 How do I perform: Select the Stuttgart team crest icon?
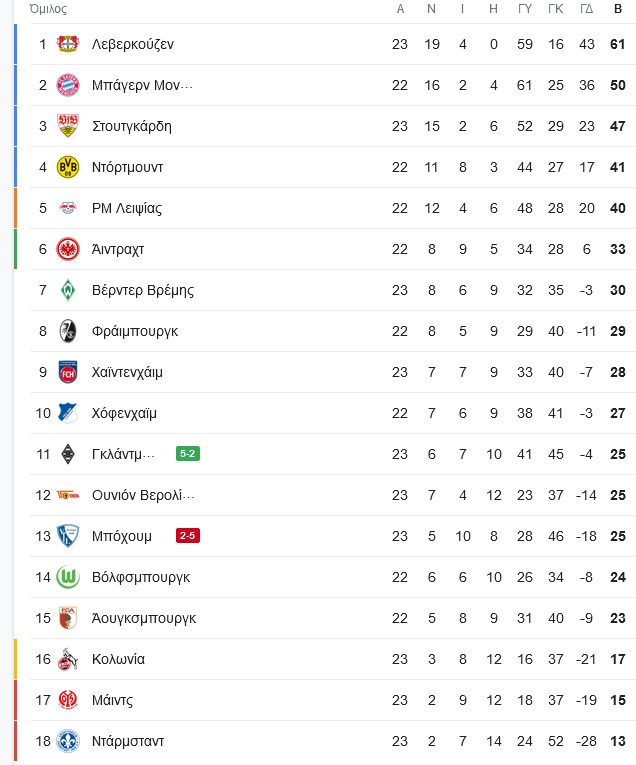68,126
